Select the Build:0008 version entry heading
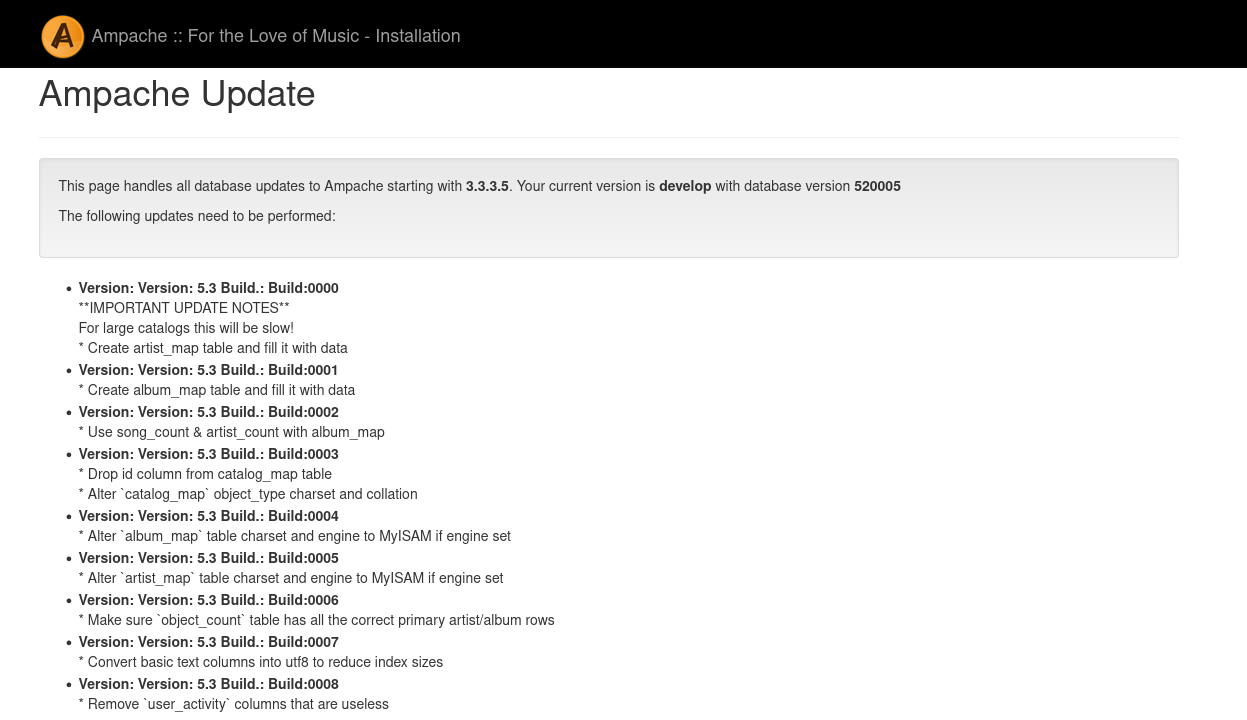Viewport: 1247px width, 720px height. click(208, 684)
